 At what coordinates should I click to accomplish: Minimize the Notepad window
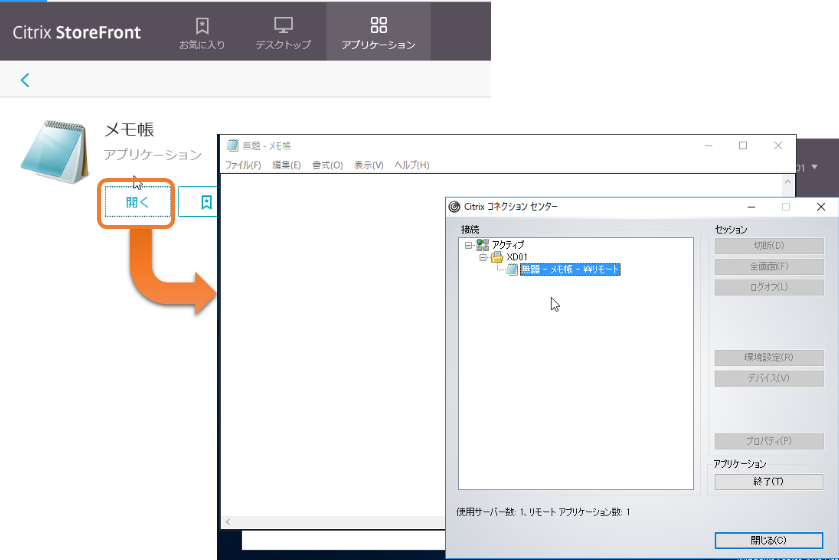pos(708,145)
